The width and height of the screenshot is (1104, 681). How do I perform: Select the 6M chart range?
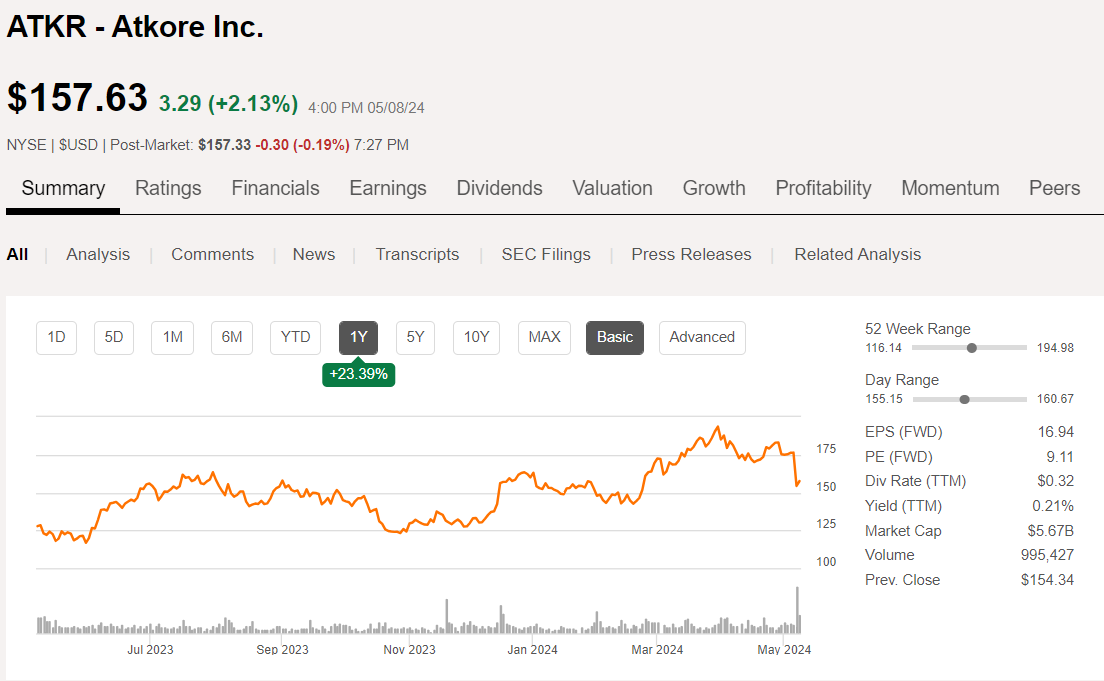click(x=232, y=337)
